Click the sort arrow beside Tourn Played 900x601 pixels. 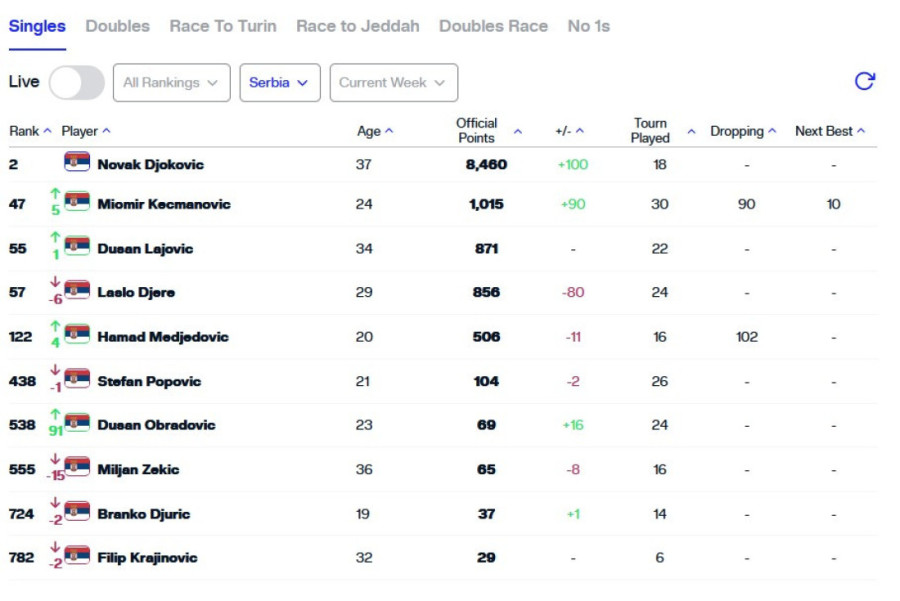pyautogui.click(x=691, y=131)
